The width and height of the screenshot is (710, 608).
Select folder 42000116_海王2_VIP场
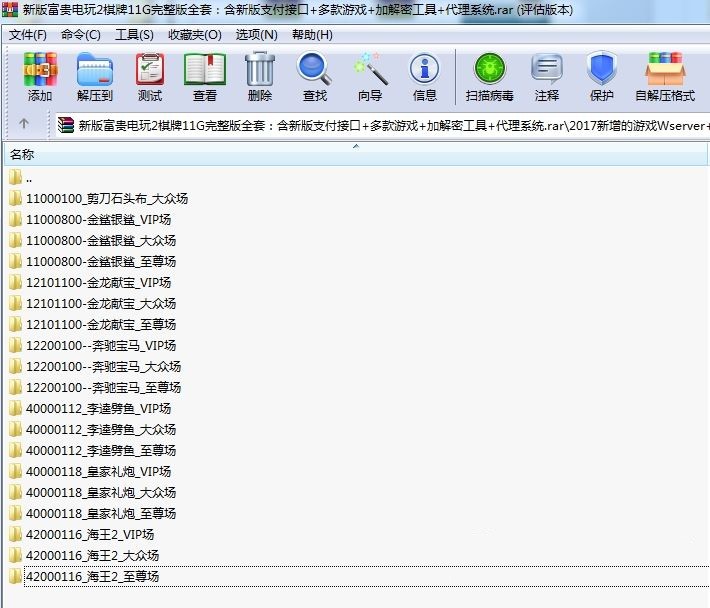(x=90, y=535)
